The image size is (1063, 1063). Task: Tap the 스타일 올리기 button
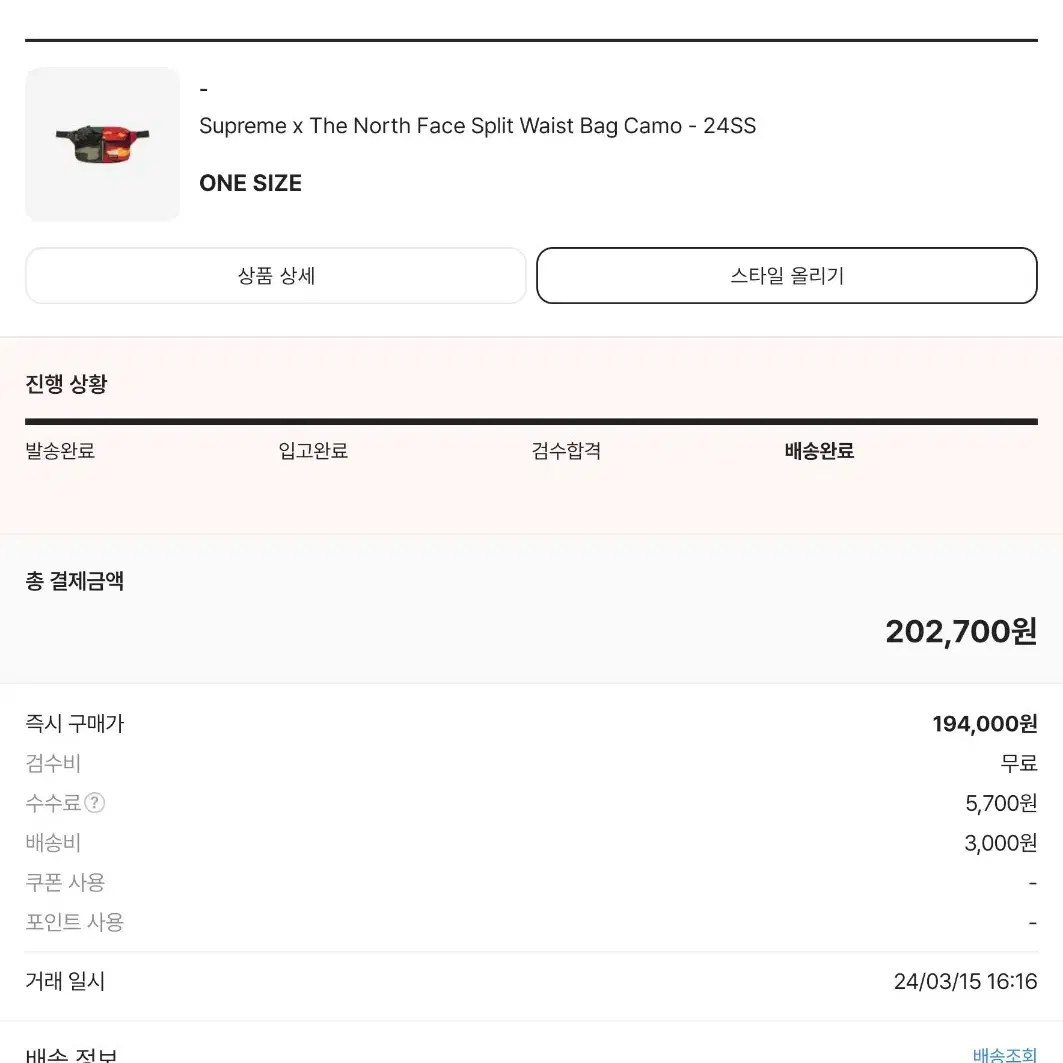coord(786,276)
